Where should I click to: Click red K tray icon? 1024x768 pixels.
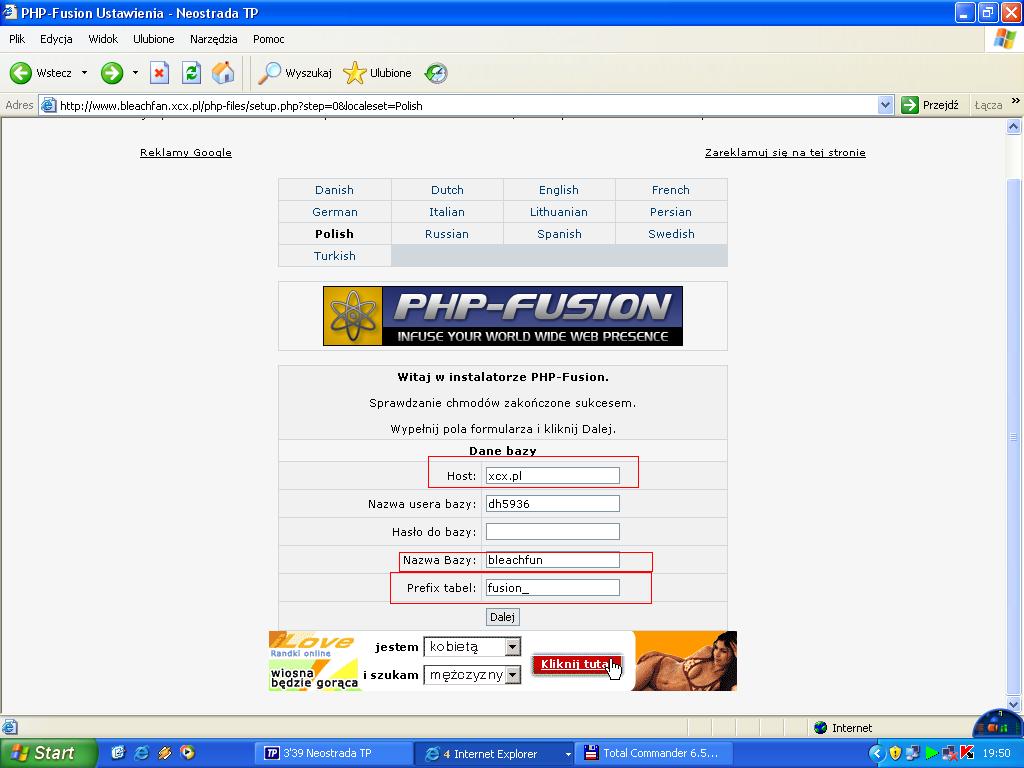[967, 753]
